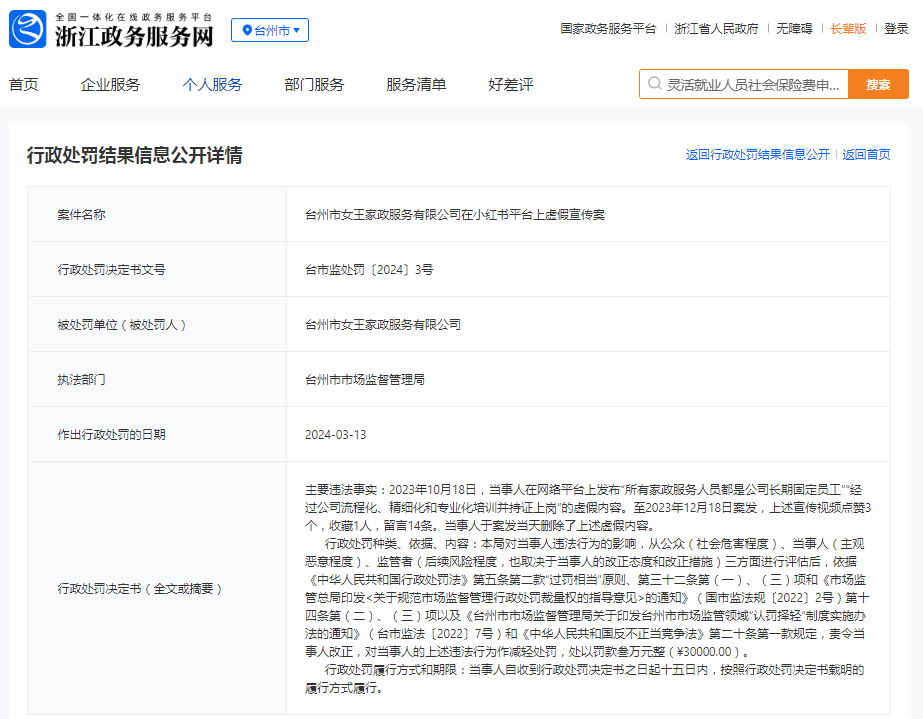Click 返回行政处罚结果信息公开 link

tap(758, 154)
